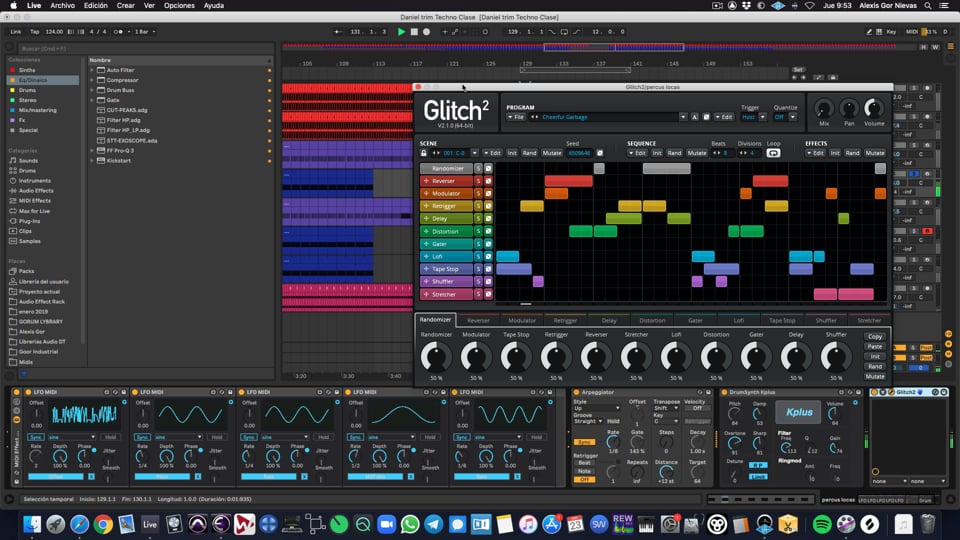The width and height of the screenshot is (960, 540).
Task: Toggle the Arpeggiator device activator
Action: tap(576, 392)
